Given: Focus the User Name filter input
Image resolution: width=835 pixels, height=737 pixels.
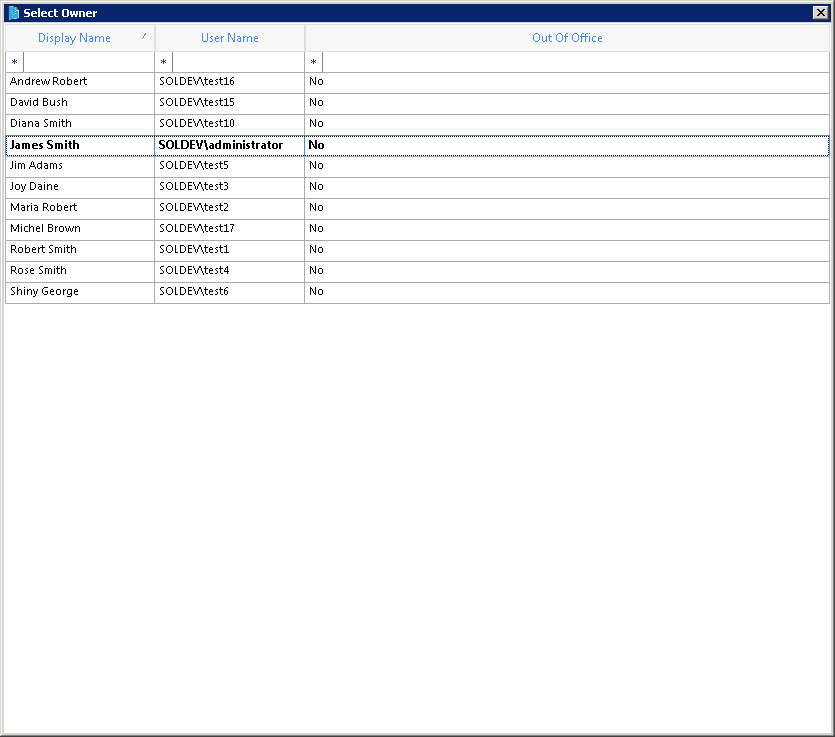Looking at the screenshot, I should (x=238, y=62).
